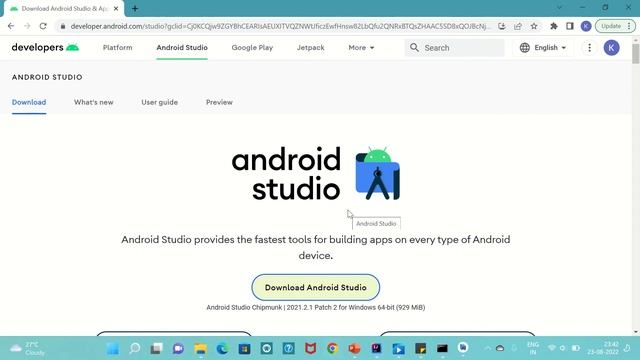Open the clock and date in taskbar
640x360 pixels.
603,348
